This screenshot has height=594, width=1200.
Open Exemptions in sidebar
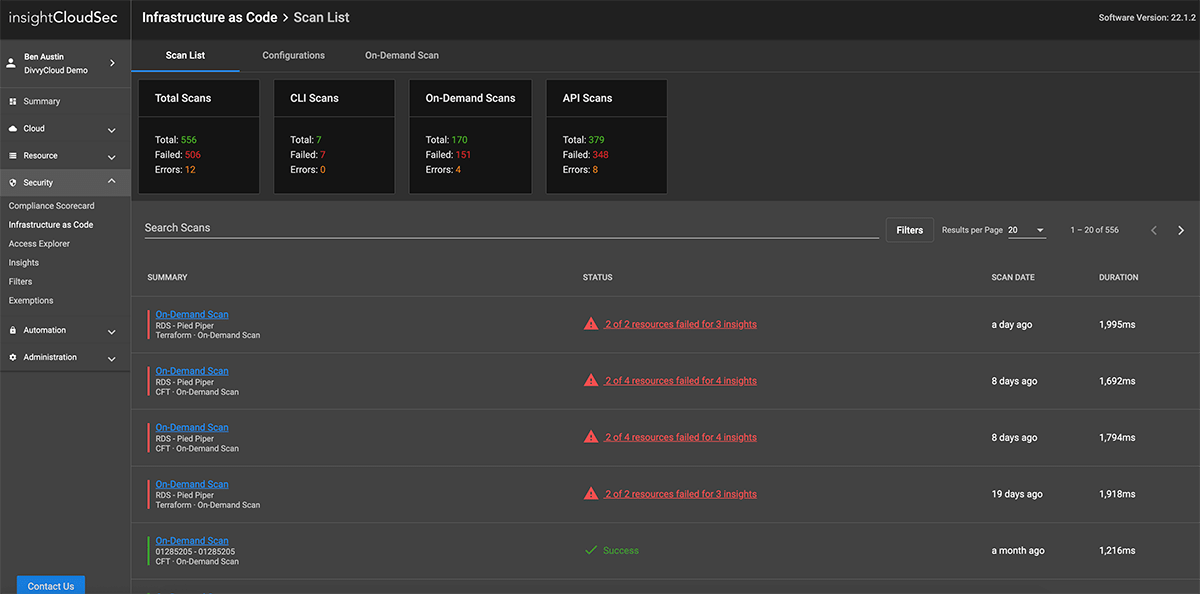click(31, 301)
